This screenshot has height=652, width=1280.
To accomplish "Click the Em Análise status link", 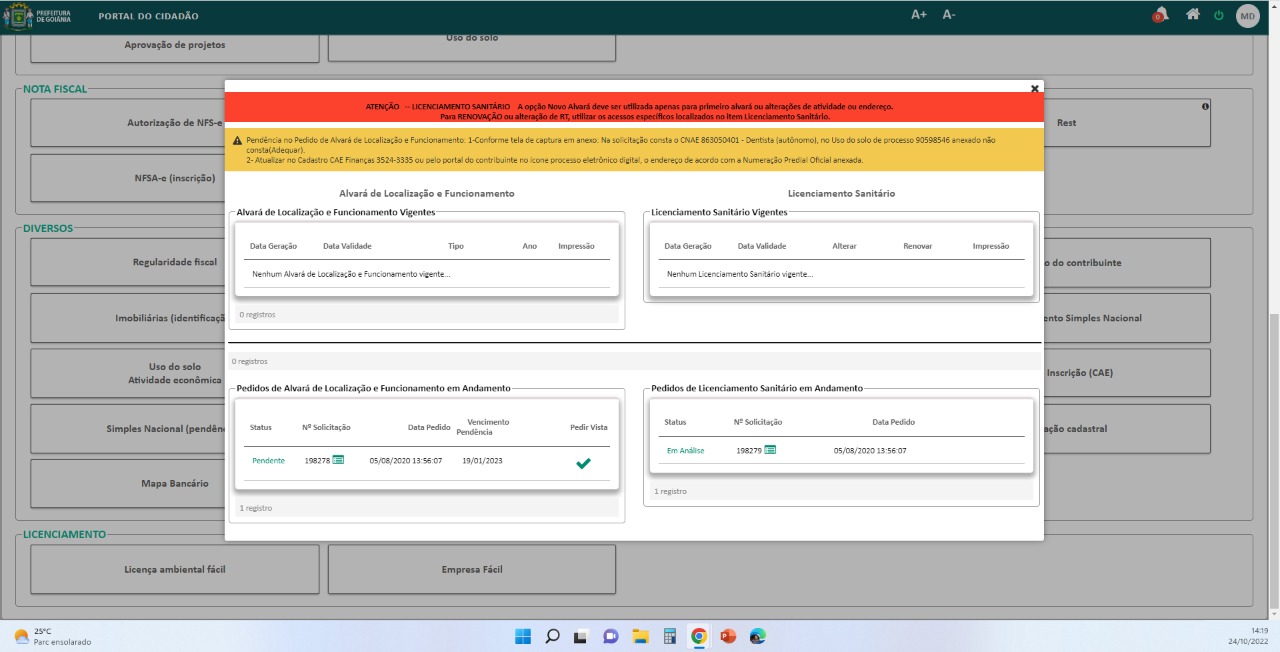I will (x=685, y=451).
